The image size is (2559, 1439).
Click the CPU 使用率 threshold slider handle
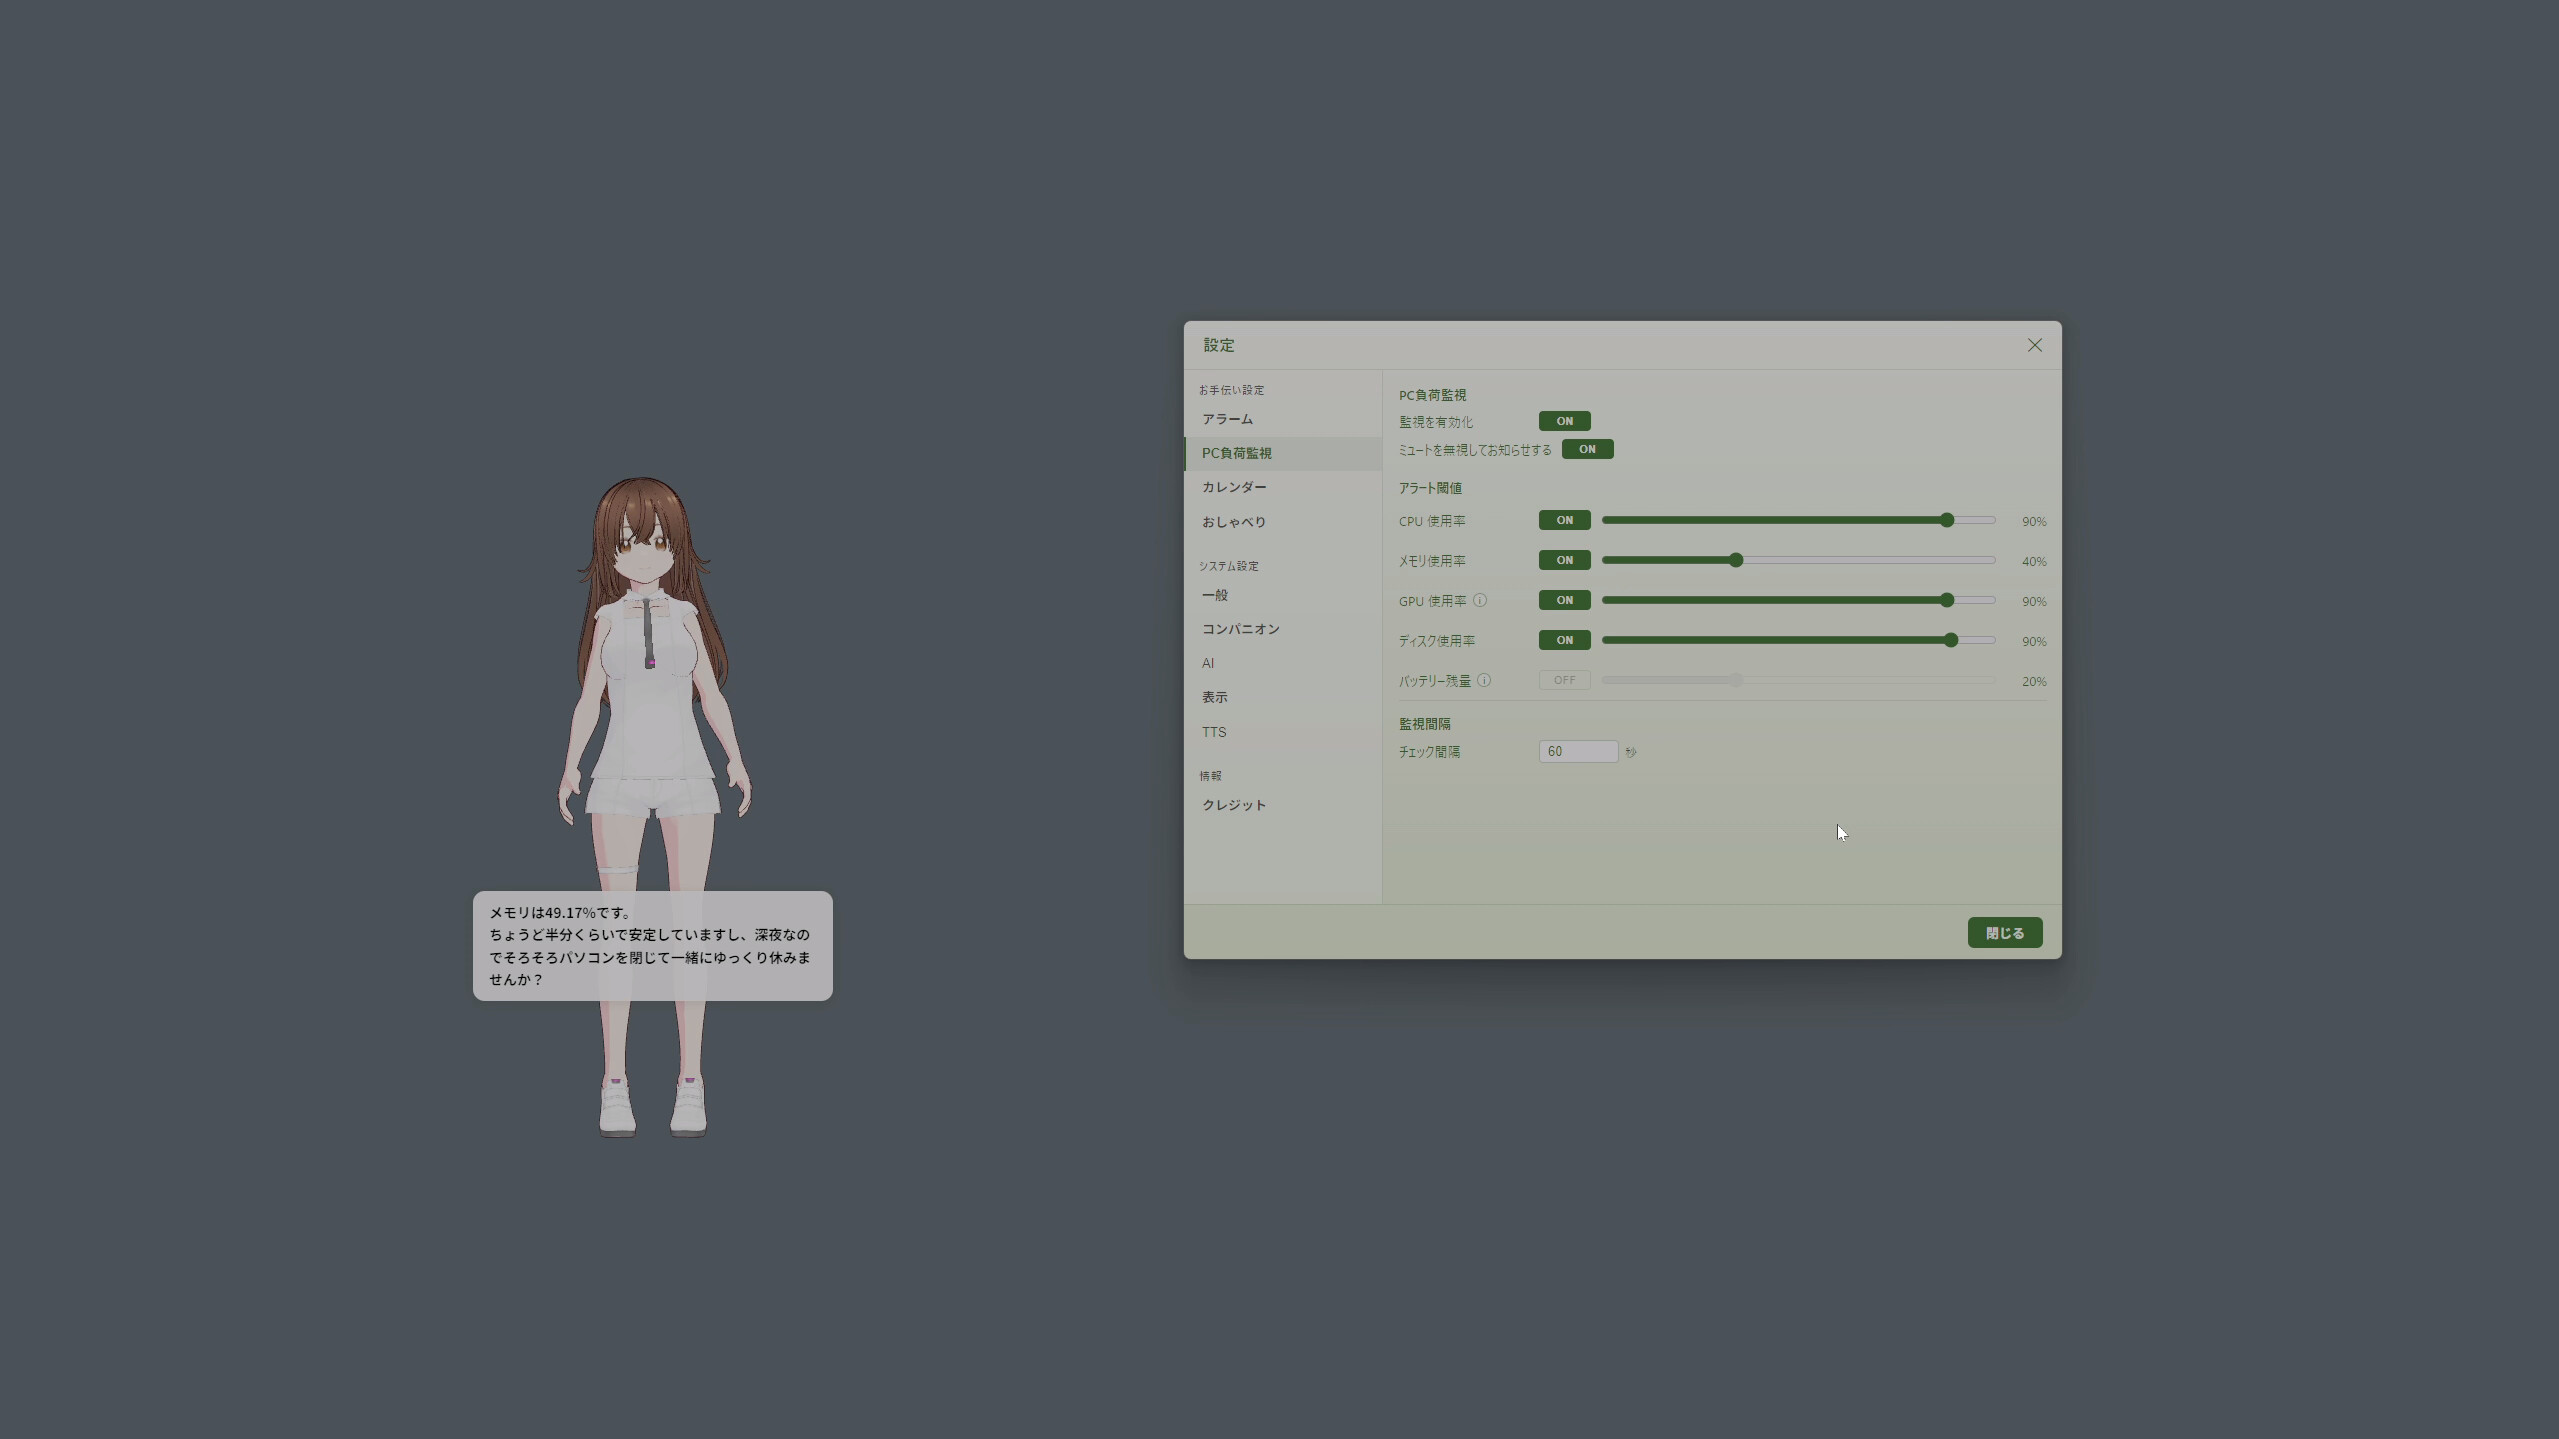pyautogui.click(x=1946, y=520)
